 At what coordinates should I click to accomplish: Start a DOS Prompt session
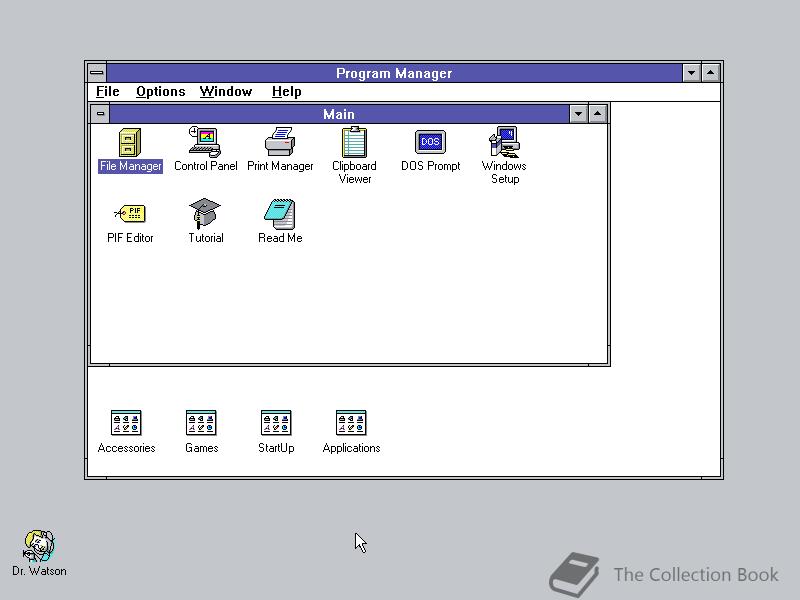429,143
